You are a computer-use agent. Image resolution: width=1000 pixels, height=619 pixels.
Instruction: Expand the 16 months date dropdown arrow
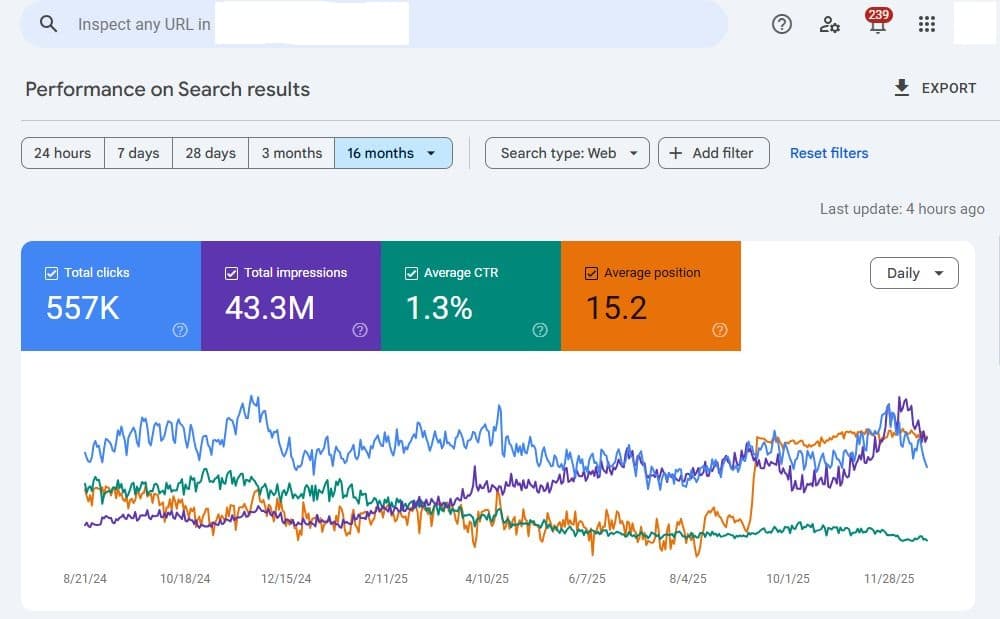(431, 153)
